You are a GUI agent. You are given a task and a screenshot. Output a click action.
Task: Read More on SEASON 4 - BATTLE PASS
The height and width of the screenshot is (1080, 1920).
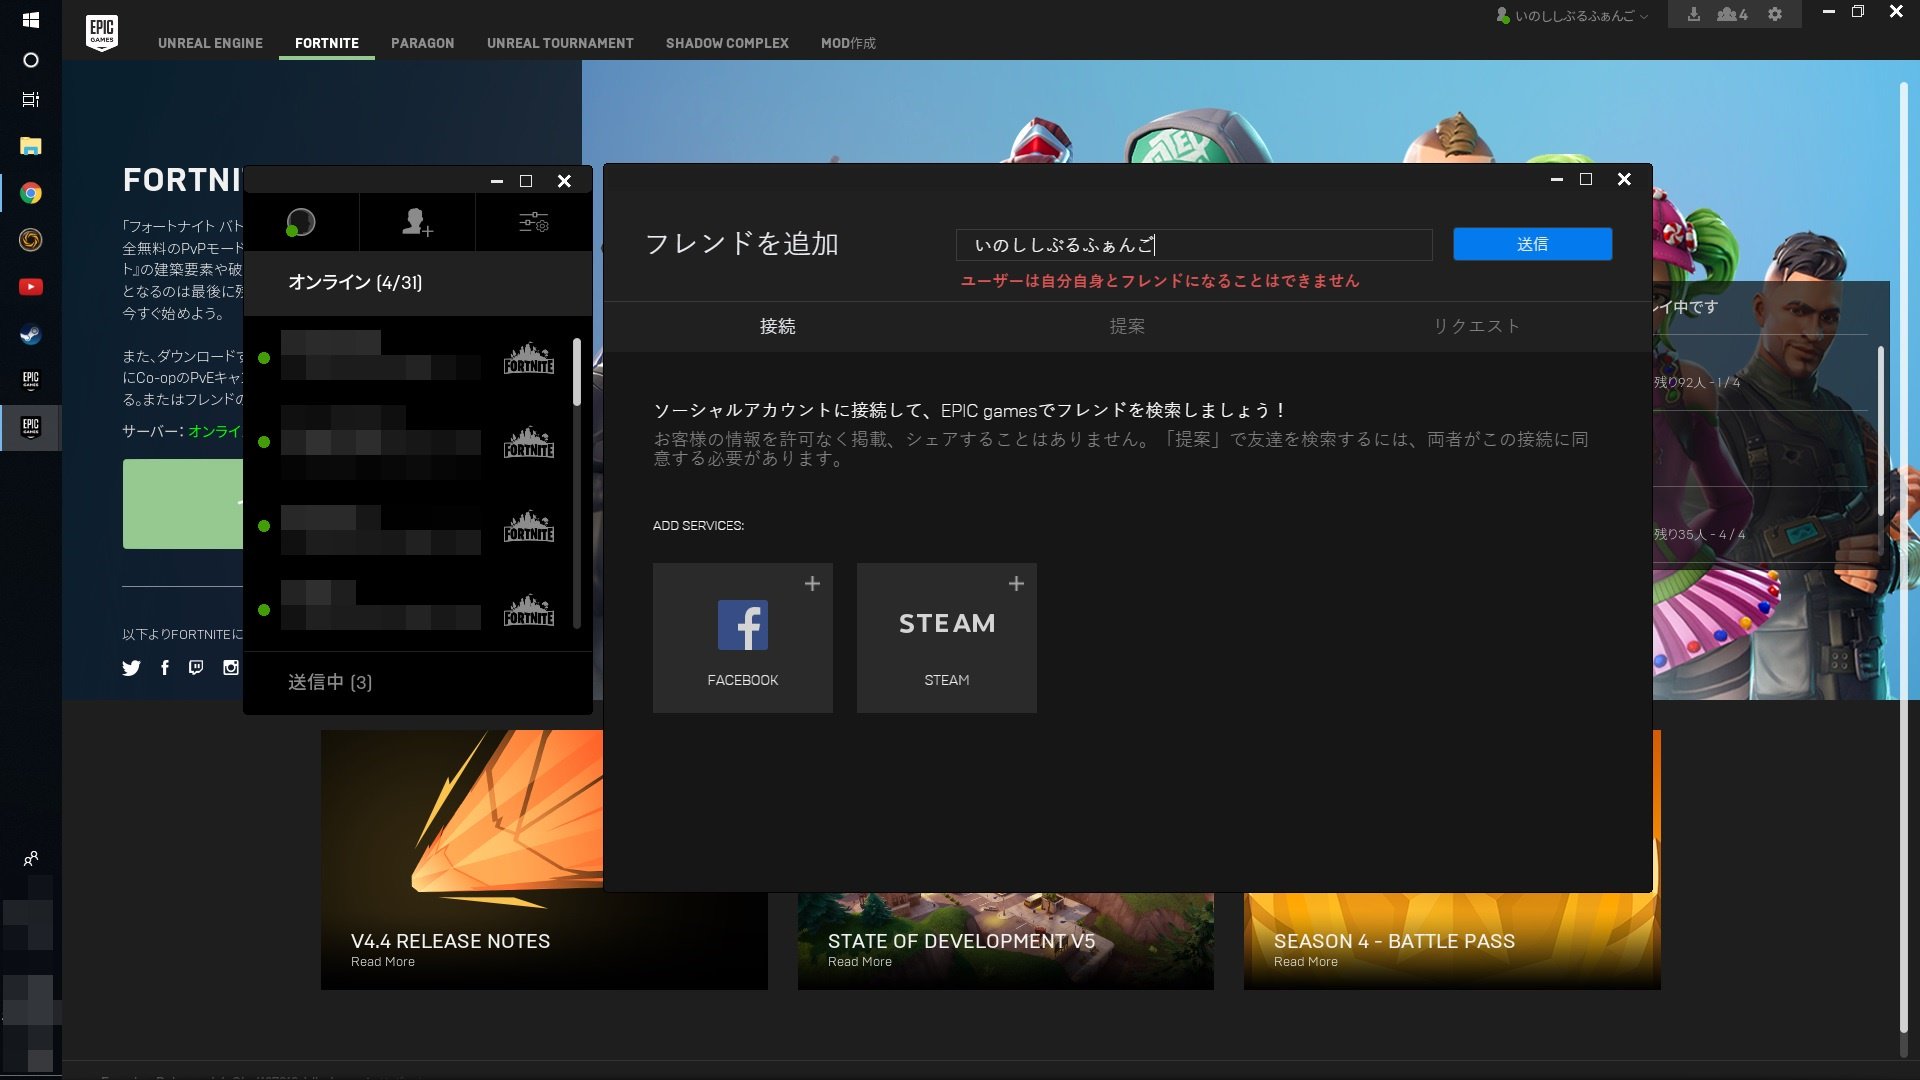[x=1306, y=962]
